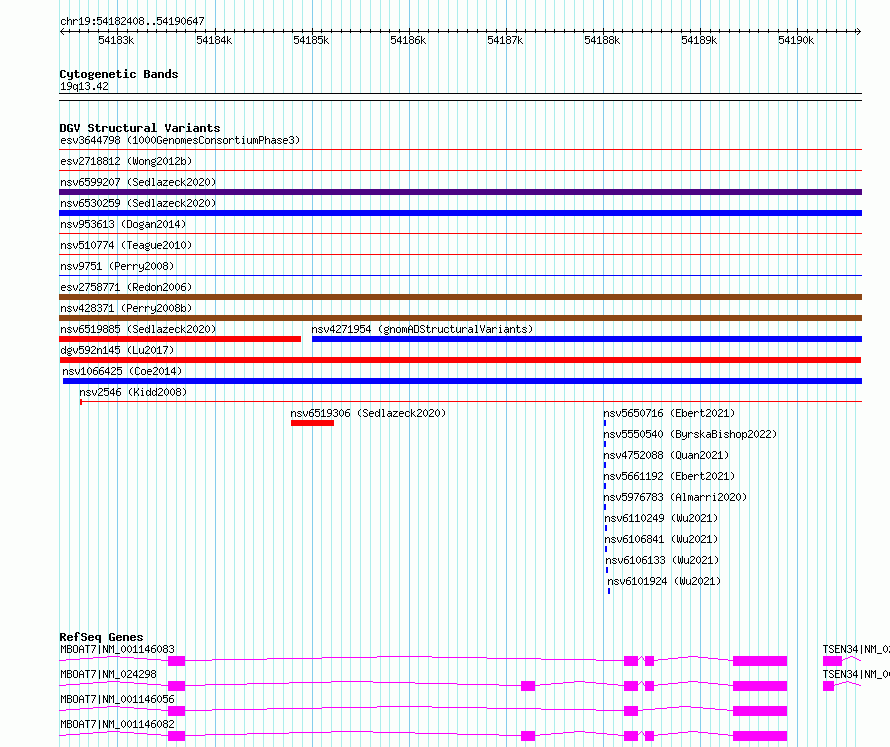Click nsv5976783 (Almarri2020) label
890x747 pixels.
pos(675,497)
